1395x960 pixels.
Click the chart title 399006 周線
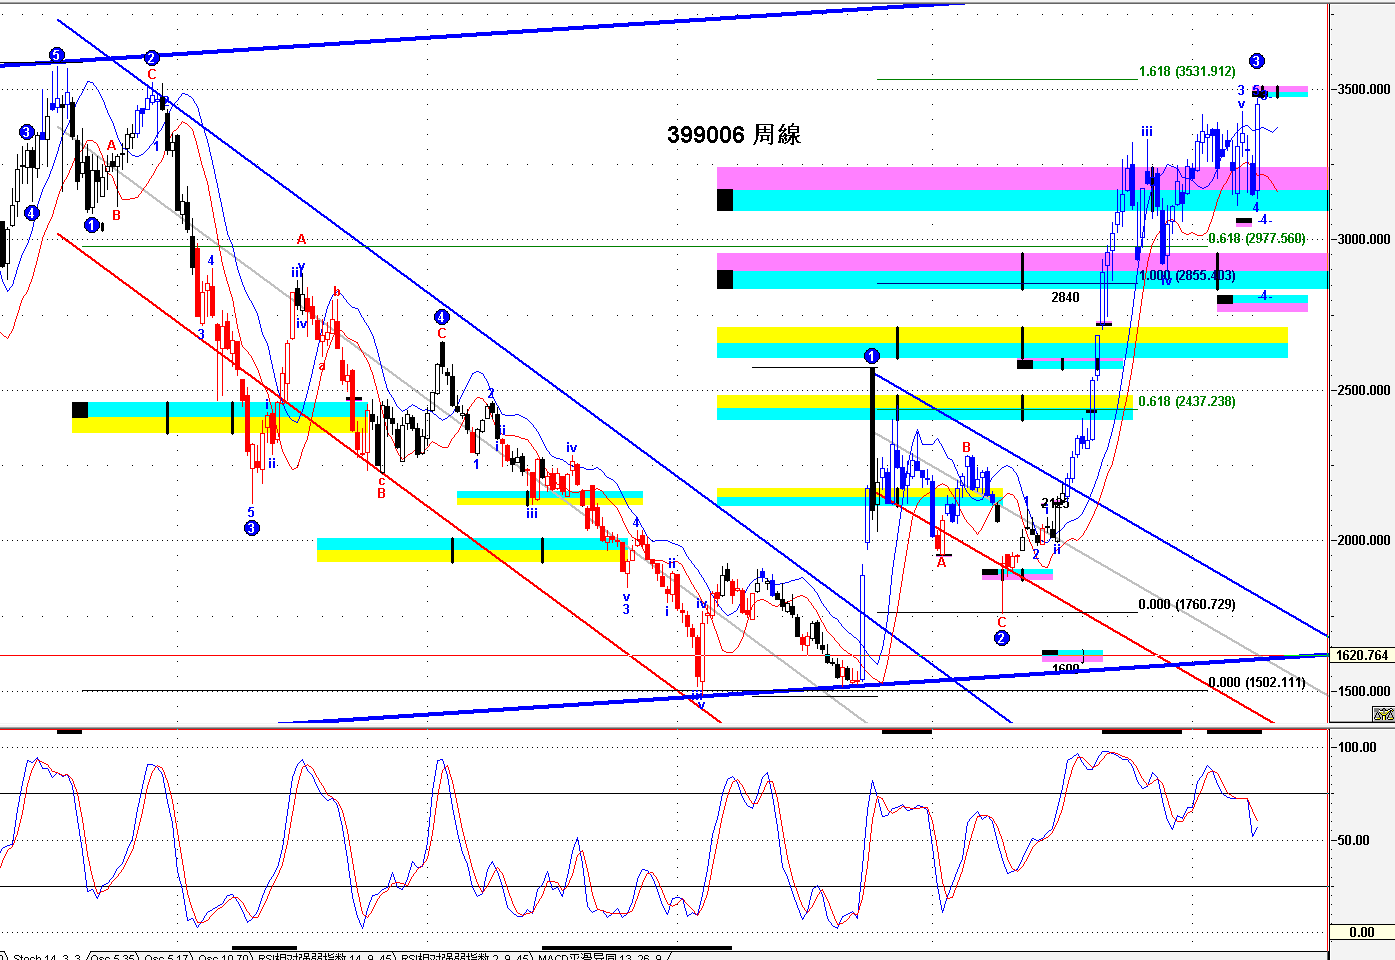pos(734,135)
